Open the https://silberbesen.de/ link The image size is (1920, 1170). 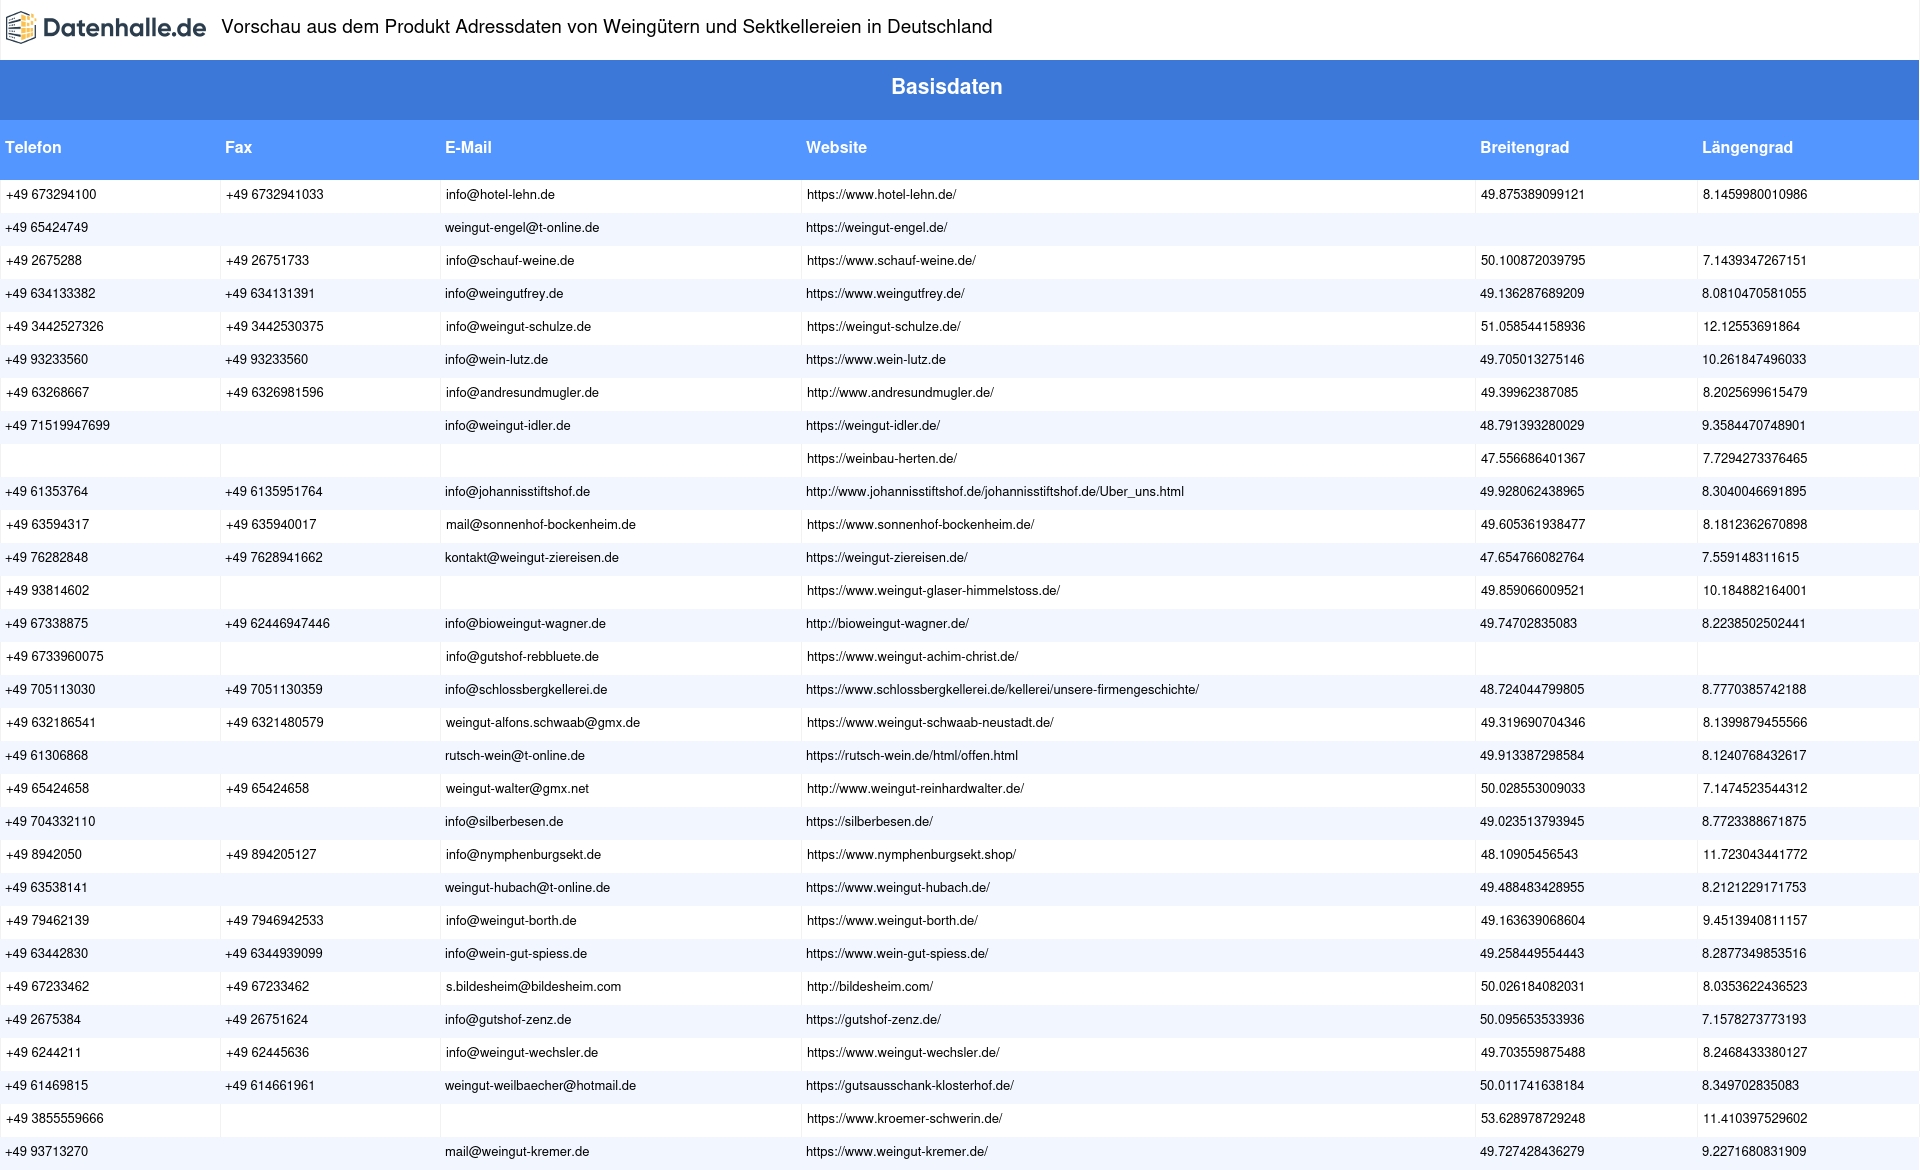(869, 822)
